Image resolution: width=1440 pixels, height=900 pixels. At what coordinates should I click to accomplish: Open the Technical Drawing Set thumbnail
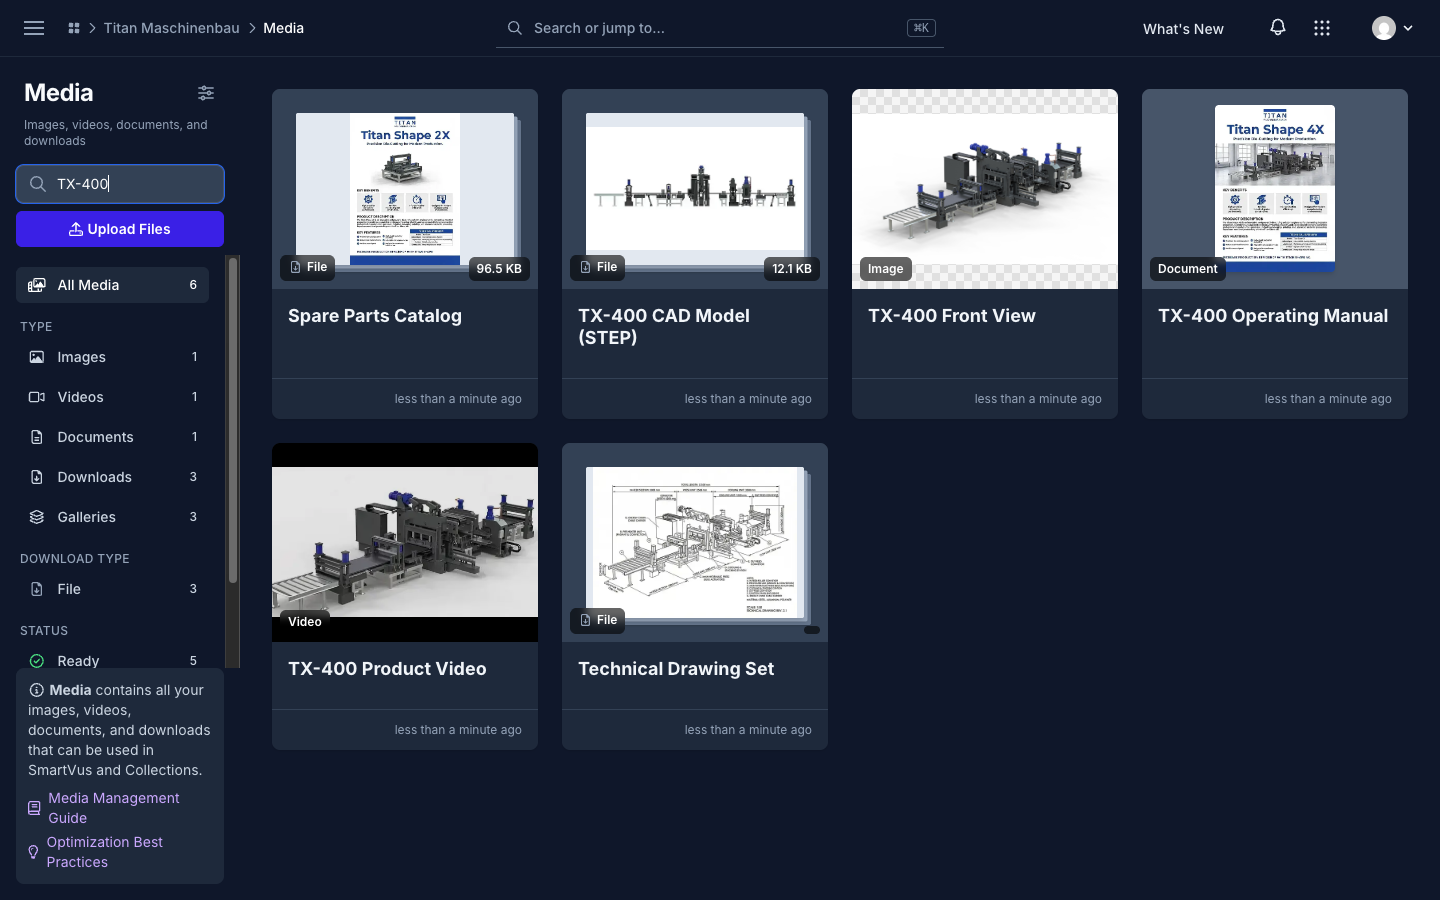coord(695,542)
